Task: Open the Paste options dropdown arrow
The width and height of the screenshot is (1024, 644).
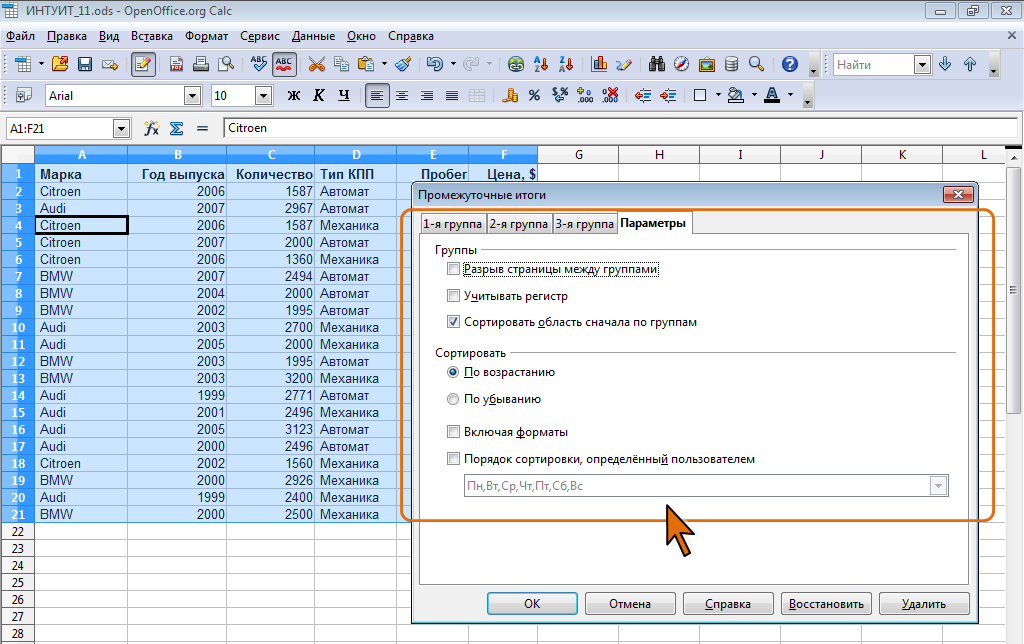Action: [x=384, y=64]
